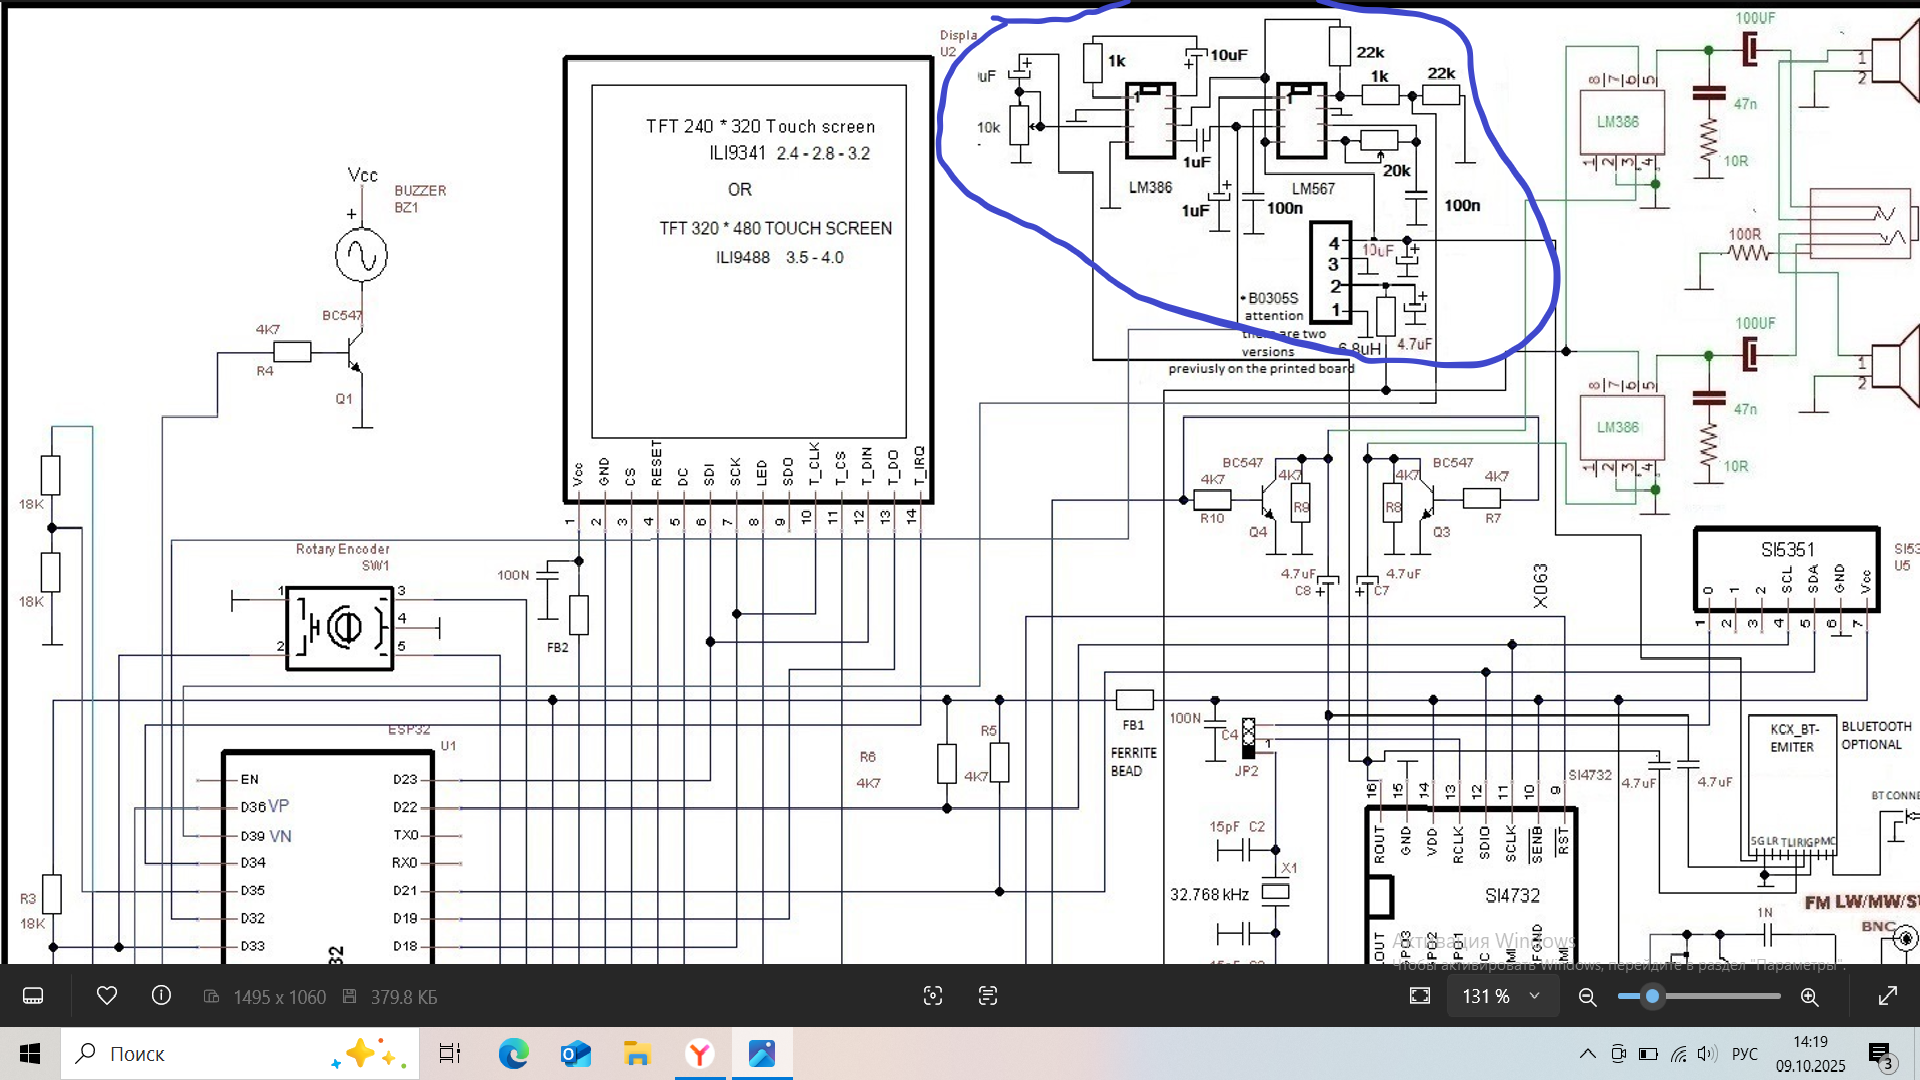Open the 131 % zoom dropdown
Screen dimensions: 1920x1080
click(x=1501, y=996)
